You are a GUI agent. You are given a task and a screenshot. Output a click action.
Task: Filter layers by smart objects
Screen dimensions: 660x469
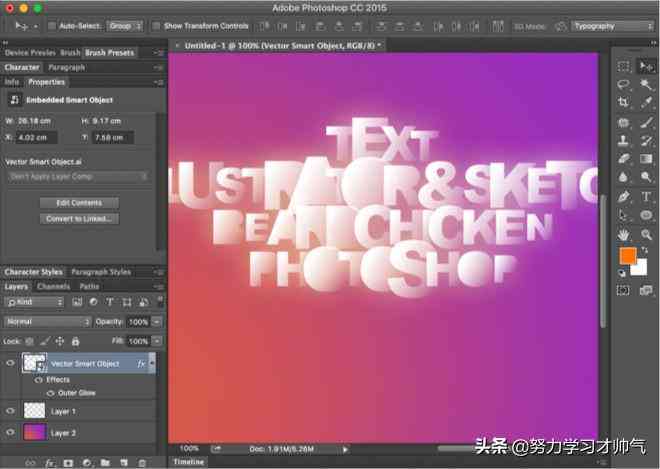(144, 302)
